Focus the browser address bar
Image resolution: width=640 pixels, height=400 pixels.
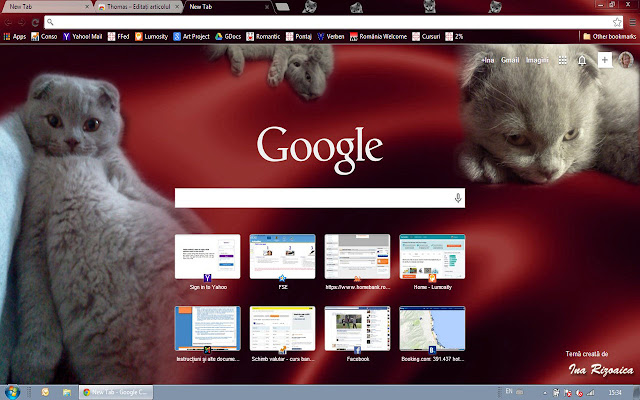point(331,22)
